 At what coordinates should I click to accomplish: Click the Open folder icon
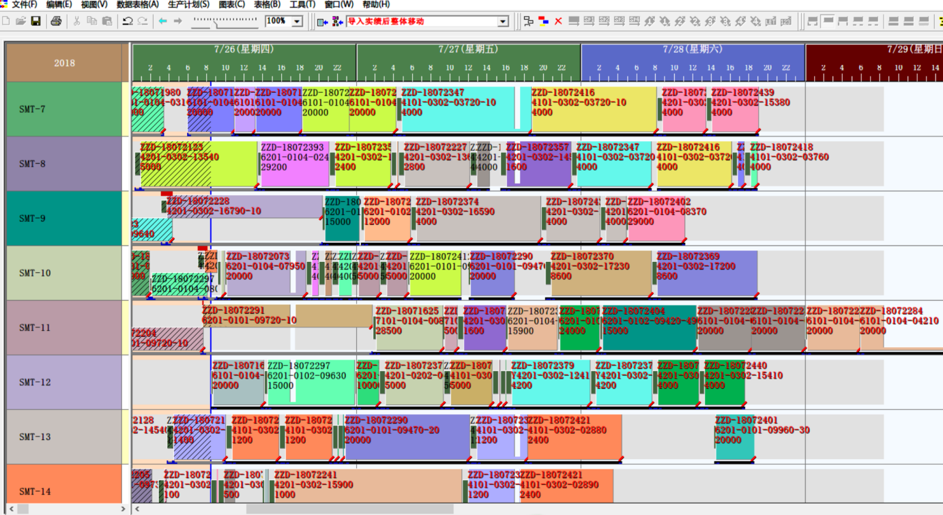pyautogui.click(x=21, y=21)
